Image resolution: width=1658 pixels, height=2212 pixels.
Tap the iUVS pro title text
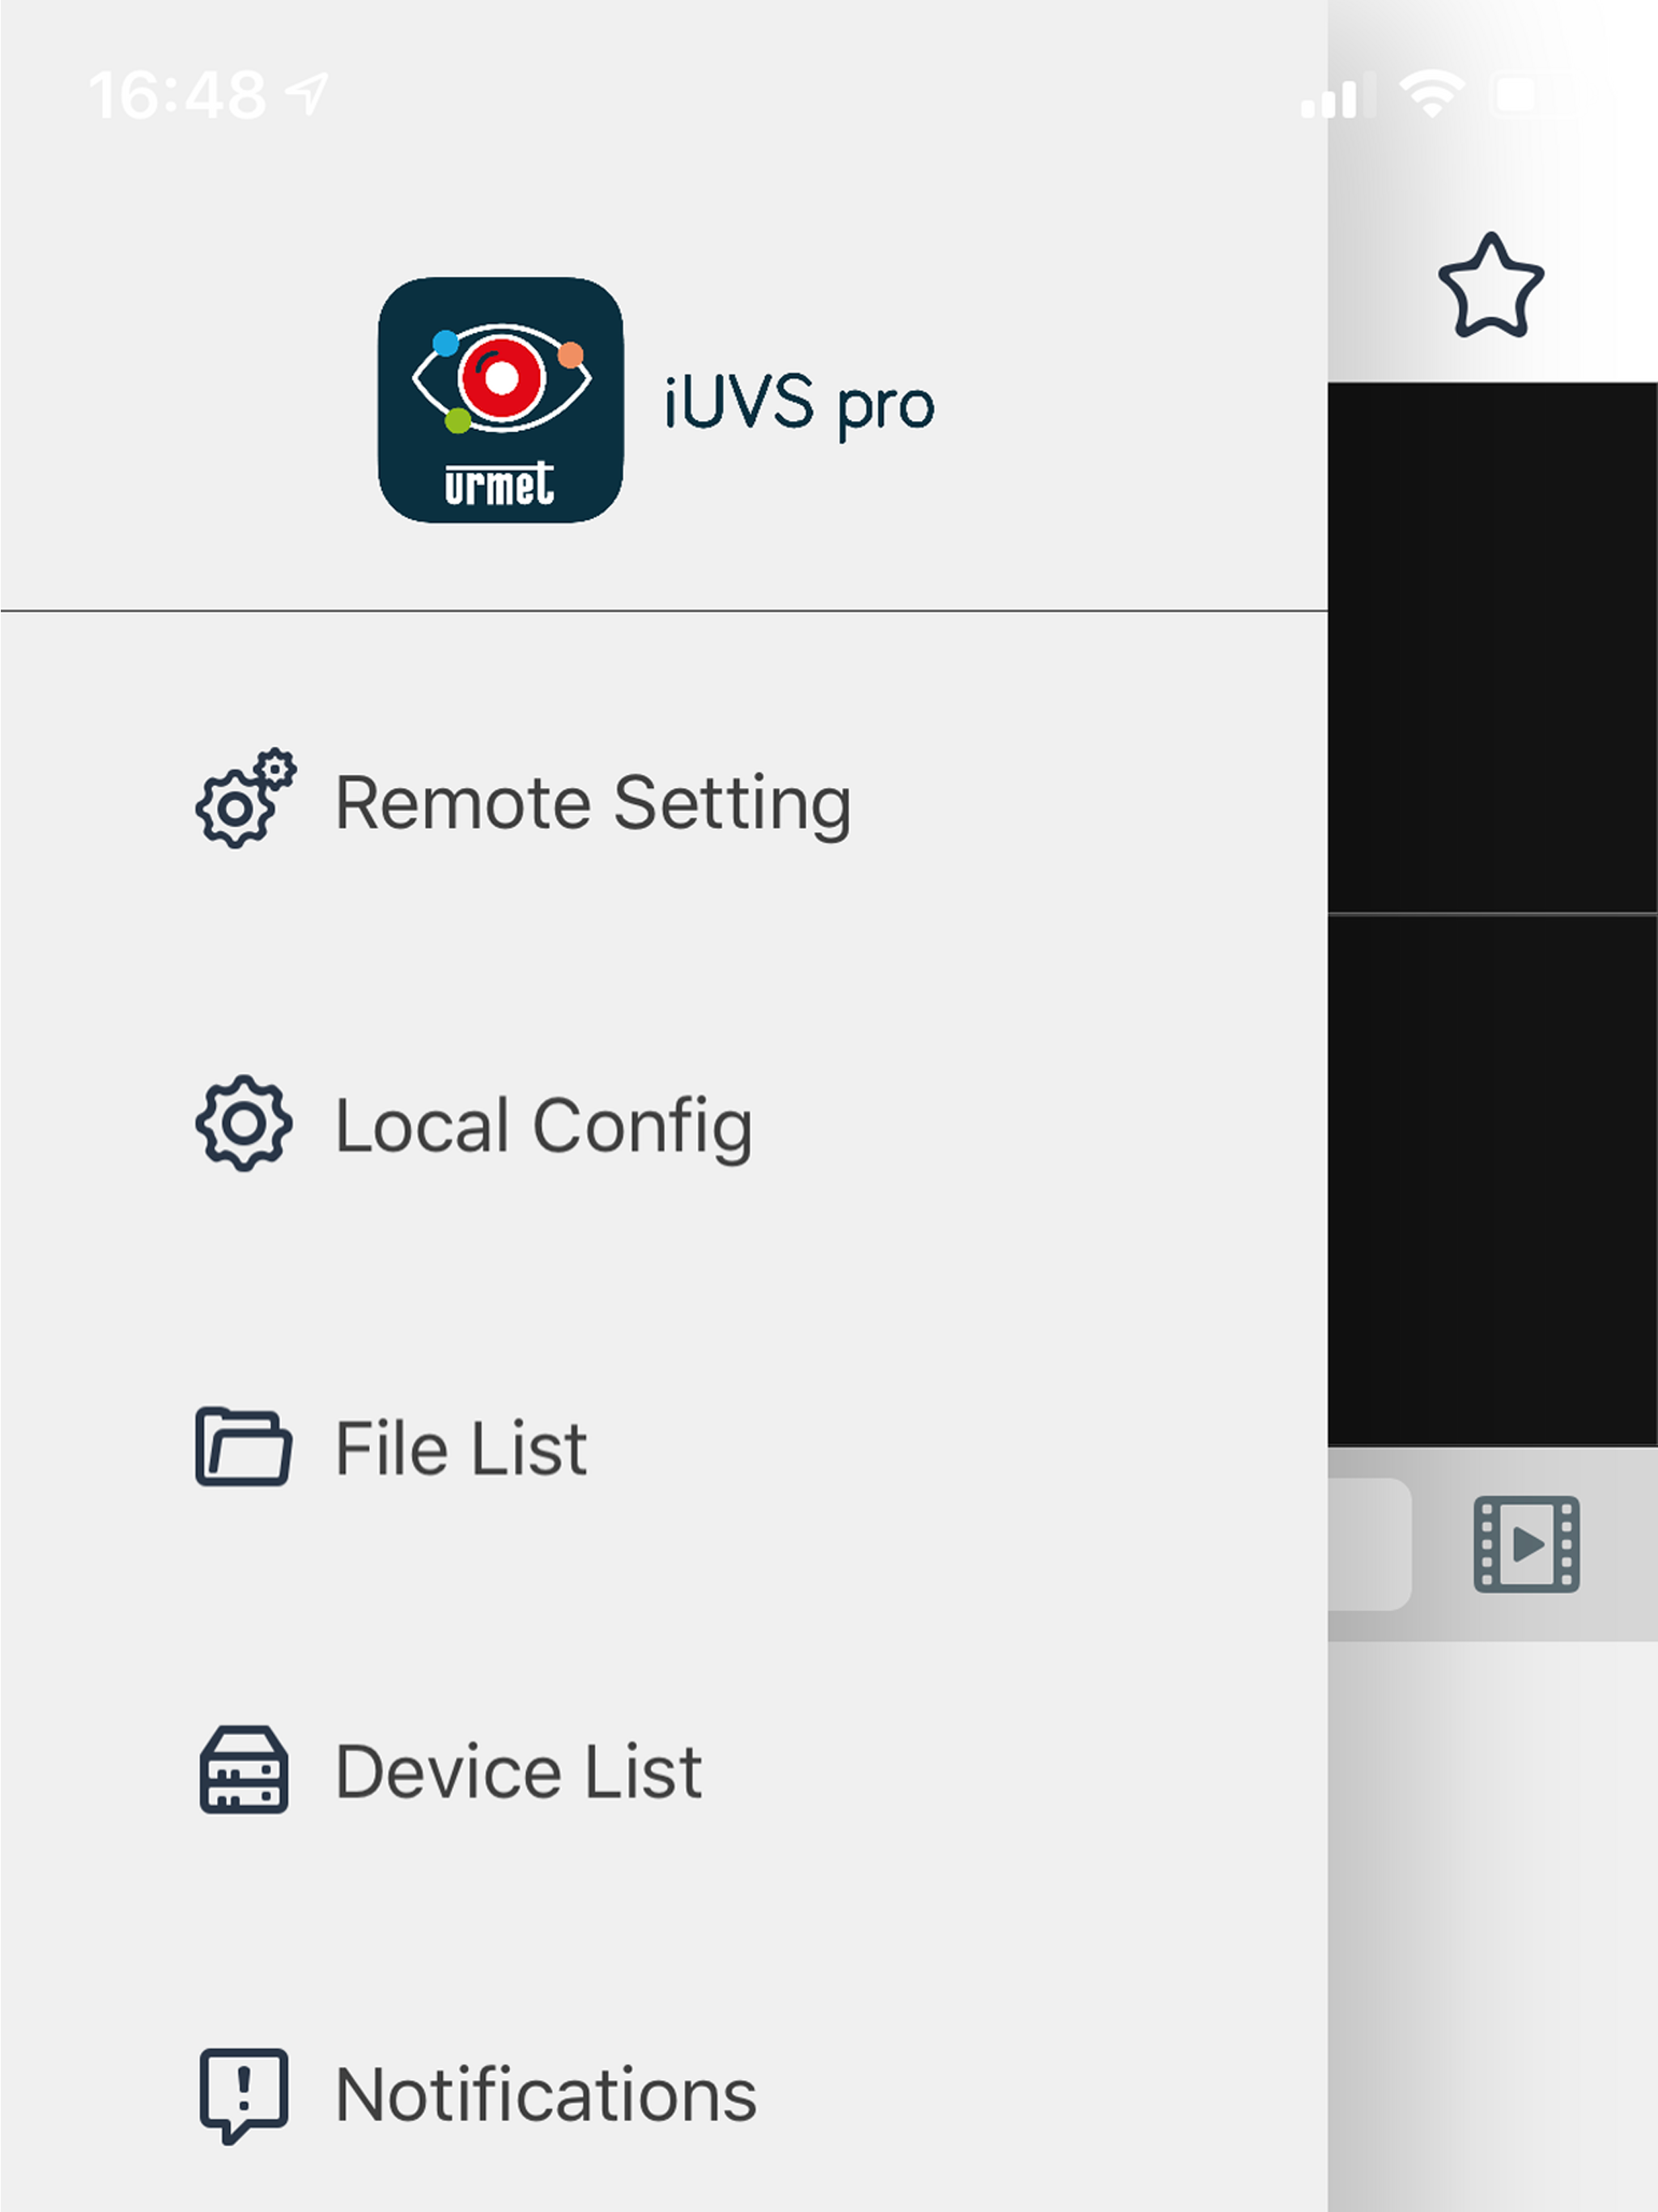[x=800, y=400]
